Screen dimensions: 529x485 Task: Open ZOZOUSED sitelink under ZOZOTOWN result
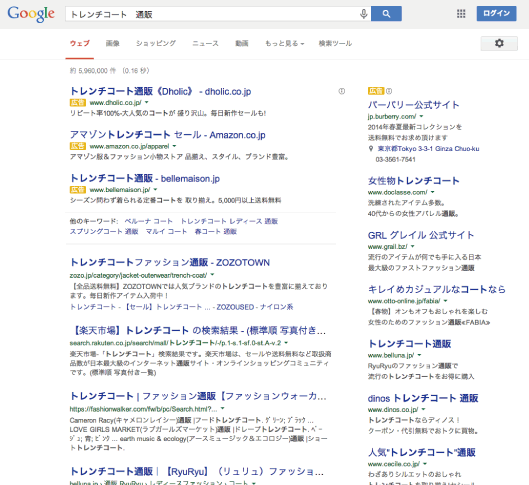235,307
